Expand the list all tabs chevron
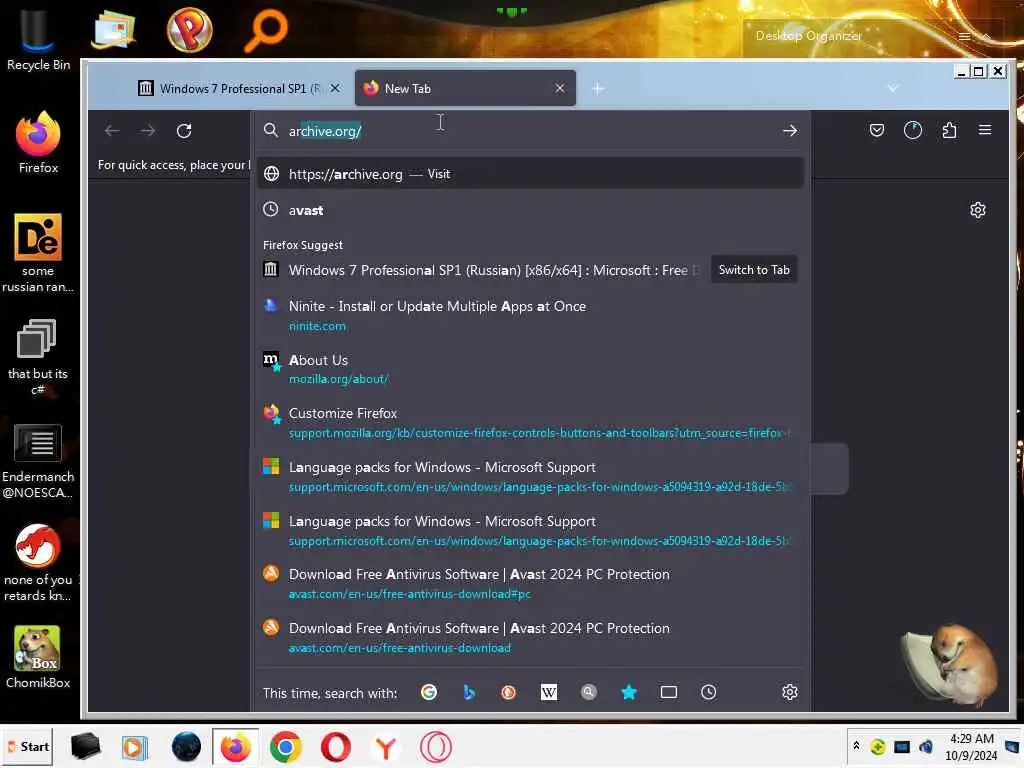 point(893,88)
